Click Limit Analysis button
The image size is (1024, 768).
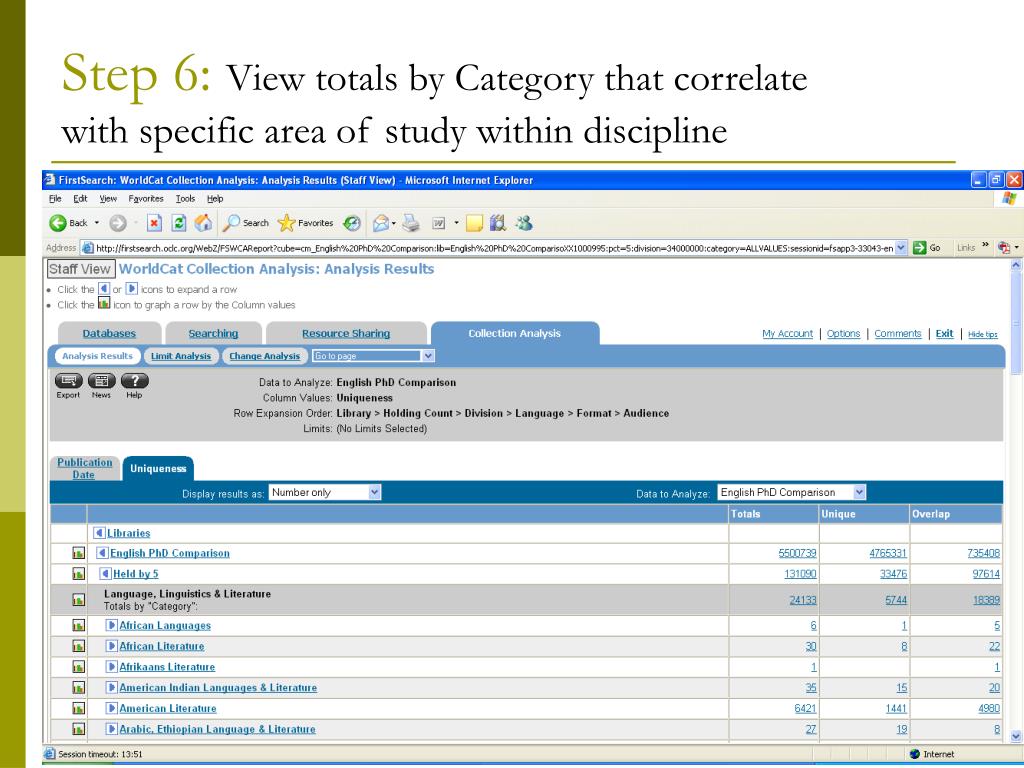tap(181, 356)
